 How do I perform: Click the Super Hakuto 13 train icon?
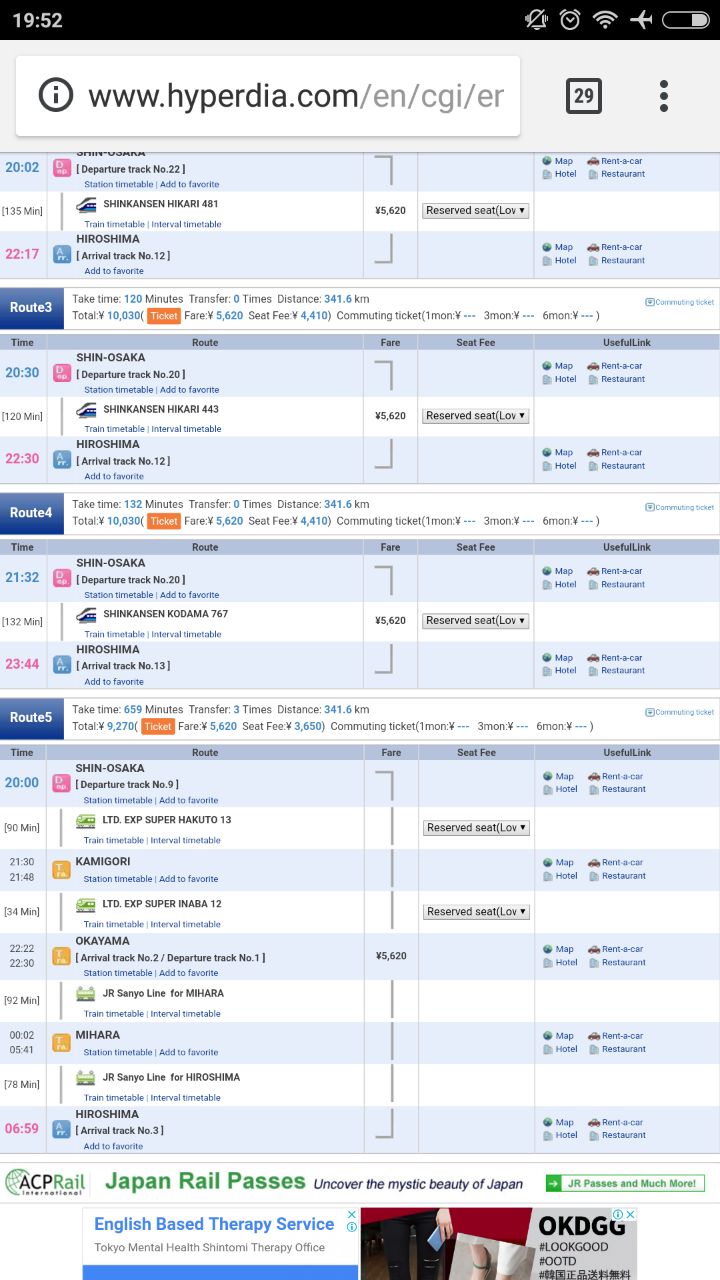[x=86, y=820]
